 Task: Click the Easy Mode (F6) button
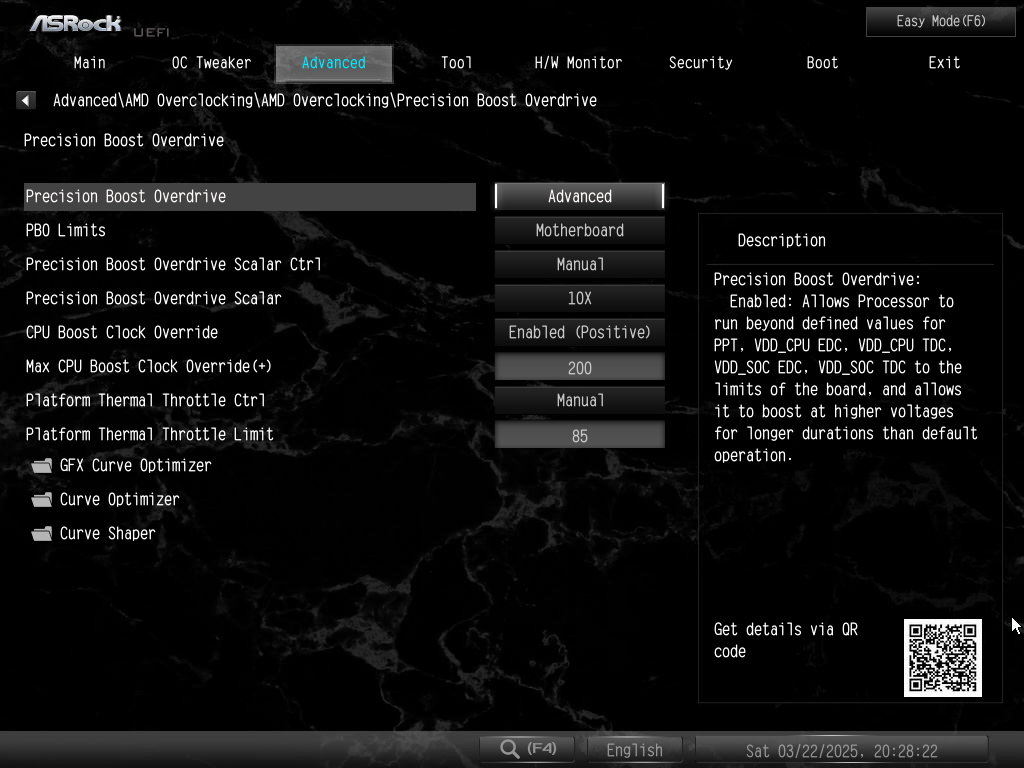tap(940, 22)
